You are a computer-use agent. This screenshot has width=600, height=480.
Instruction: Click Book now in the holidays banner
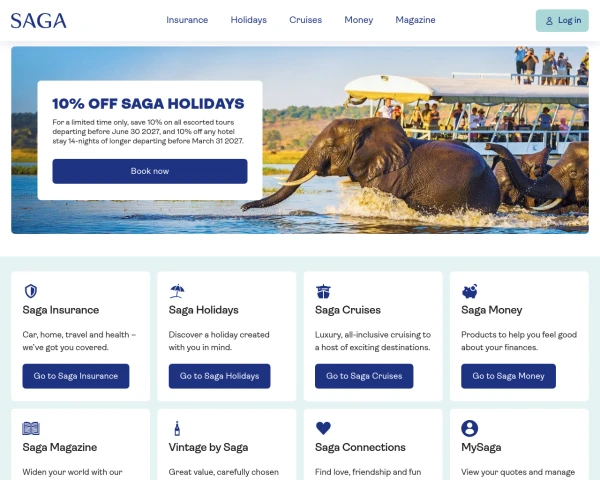[150, 171]
